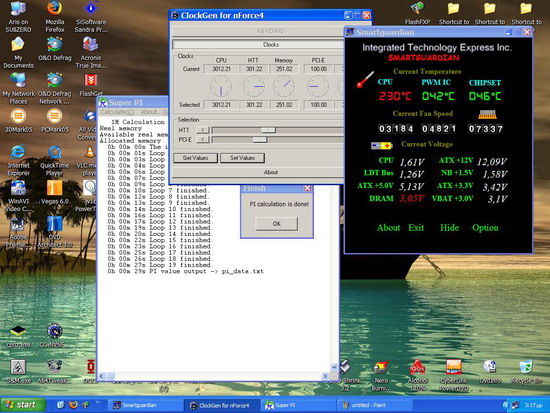Click About link in Smartguardian
Screen dimensions: 550x413
(388, 228)
